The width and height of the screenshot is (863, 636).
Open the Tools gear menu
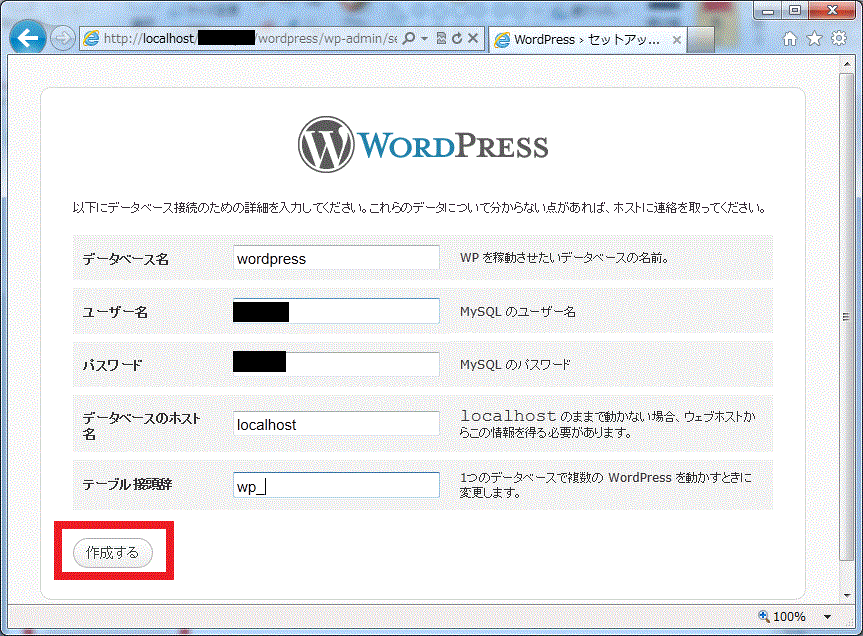pyautogui.click(x=838, y=39)
